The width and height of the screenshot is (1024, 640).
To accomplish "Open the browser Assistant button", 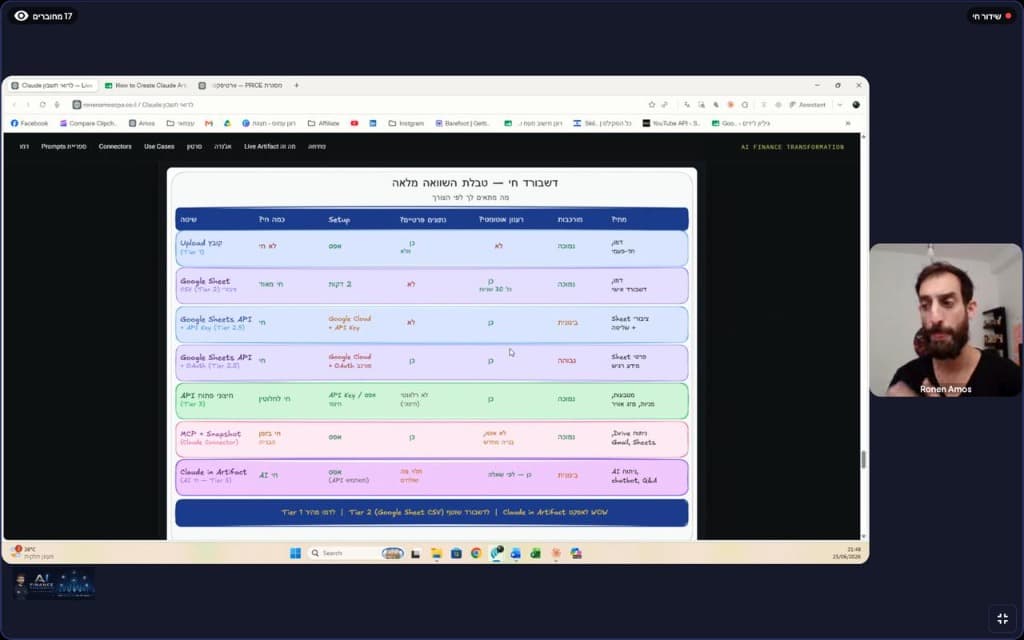I will click(x=807, y=104).
